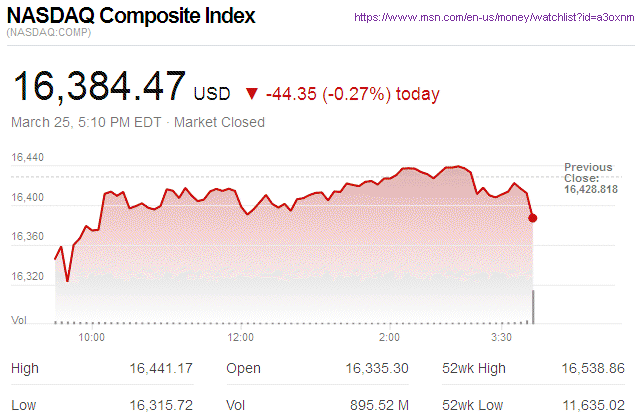Click the red endpoint dot on chart
The image size is (640, 420).
(x=533, y=217)
